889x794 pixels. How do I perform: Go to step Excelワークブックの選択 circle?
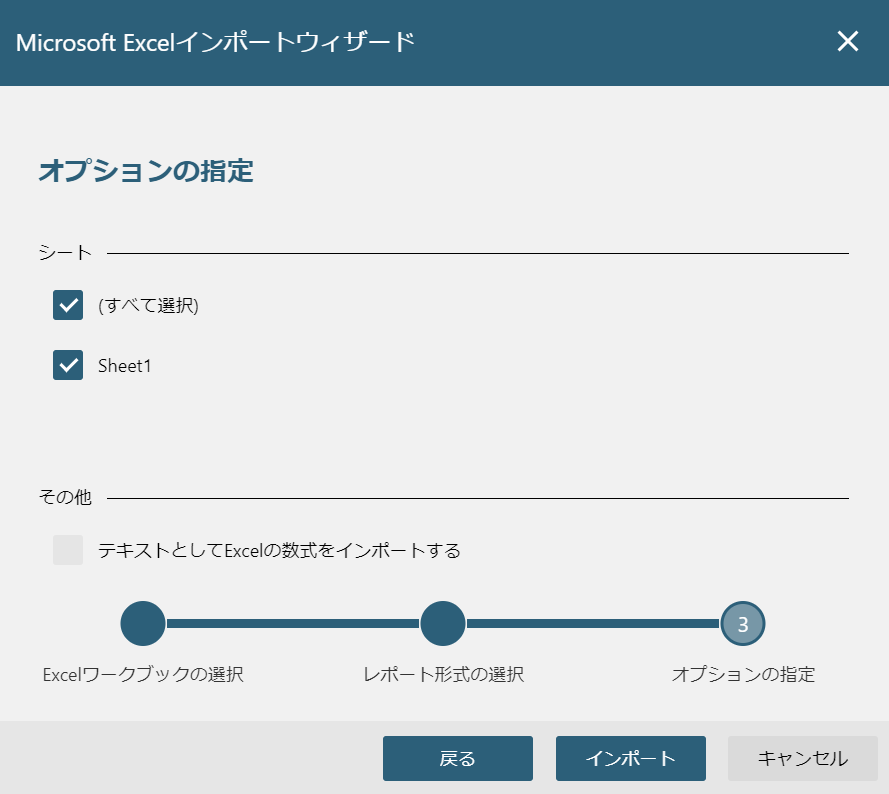click(x=143, y=624)
